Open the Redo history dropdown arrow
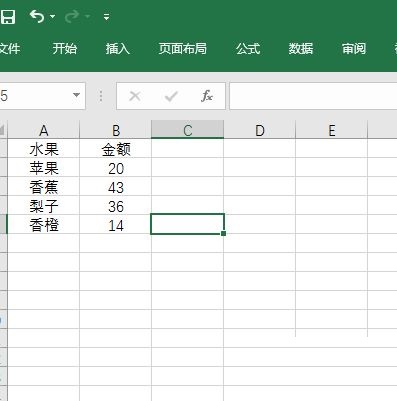This screenshot has height=401, width=397. pyautogui.click(x=87, y=16)
